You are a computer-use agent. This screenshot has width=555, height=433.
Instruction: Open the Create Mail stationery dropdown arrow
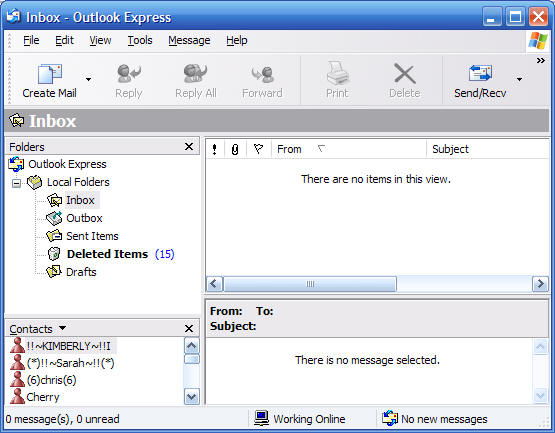[88, 79]
